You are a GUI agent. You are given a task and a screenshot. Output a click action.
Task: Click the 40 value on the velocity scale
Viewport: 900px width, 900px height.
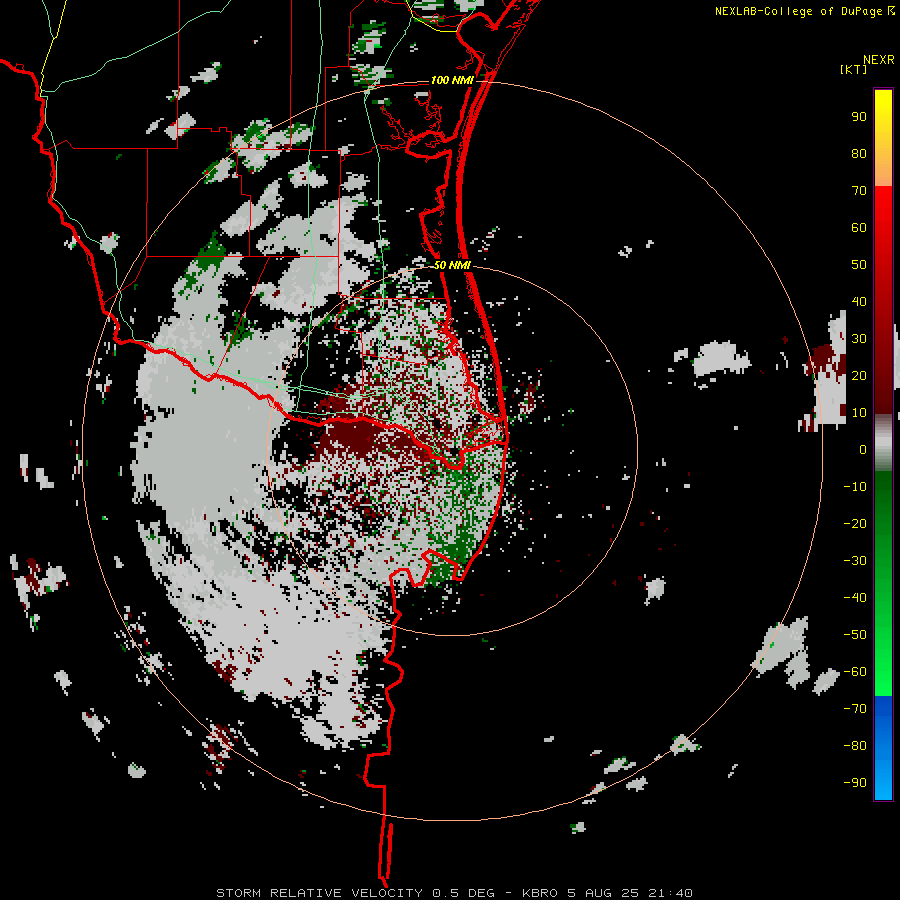(859, 301)
